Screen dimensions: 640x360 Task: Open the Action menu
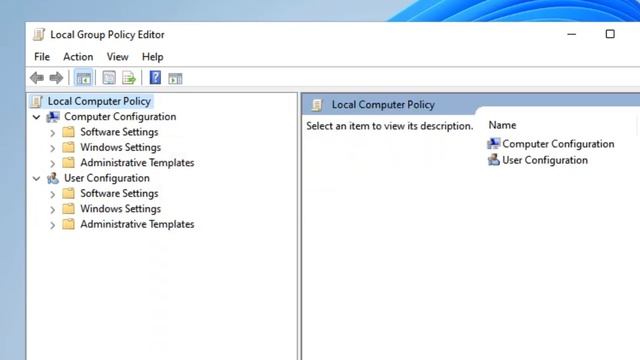[78, 57]
